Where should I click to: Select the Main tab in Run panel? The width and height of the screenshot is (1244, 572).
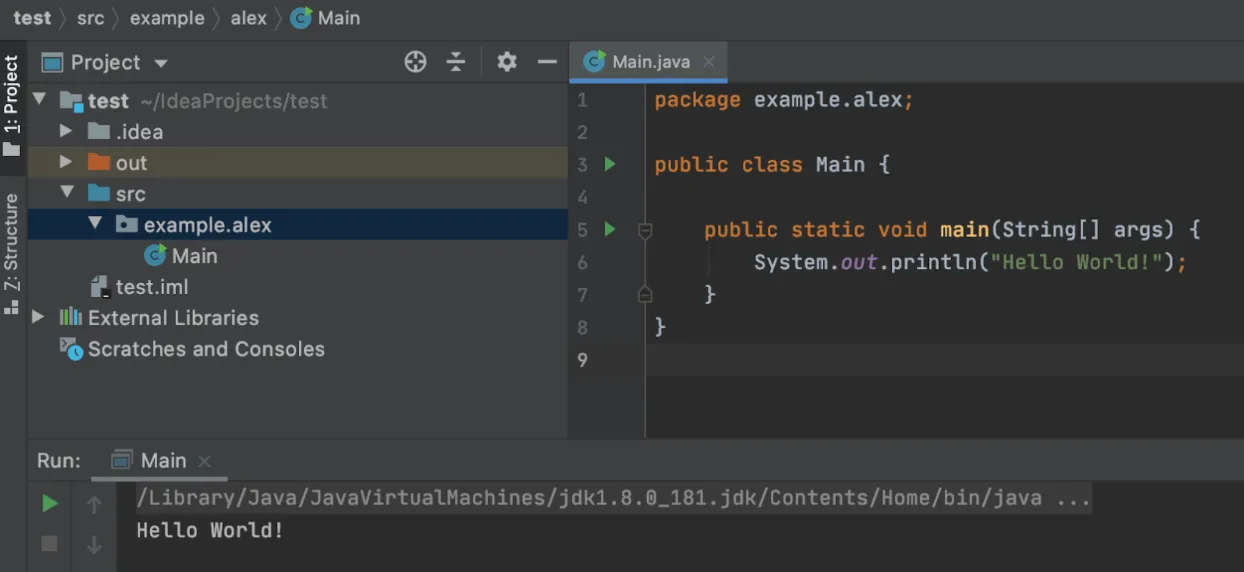pyautogui.click(x=160, y=461)
